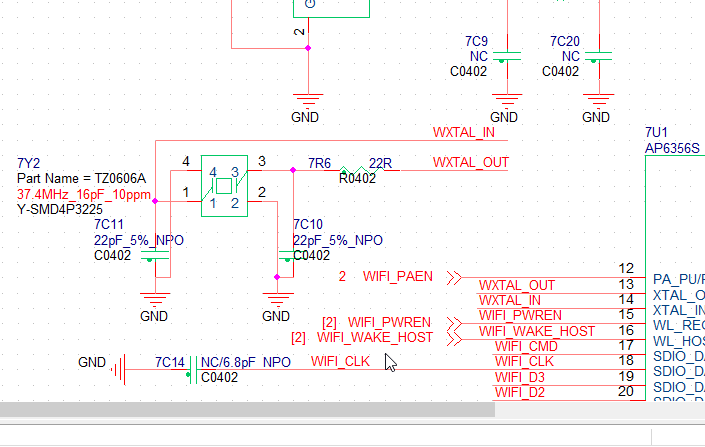Select the WXTAL_IN net label at top
Screen dimensions: 705x447
[464, 132]
